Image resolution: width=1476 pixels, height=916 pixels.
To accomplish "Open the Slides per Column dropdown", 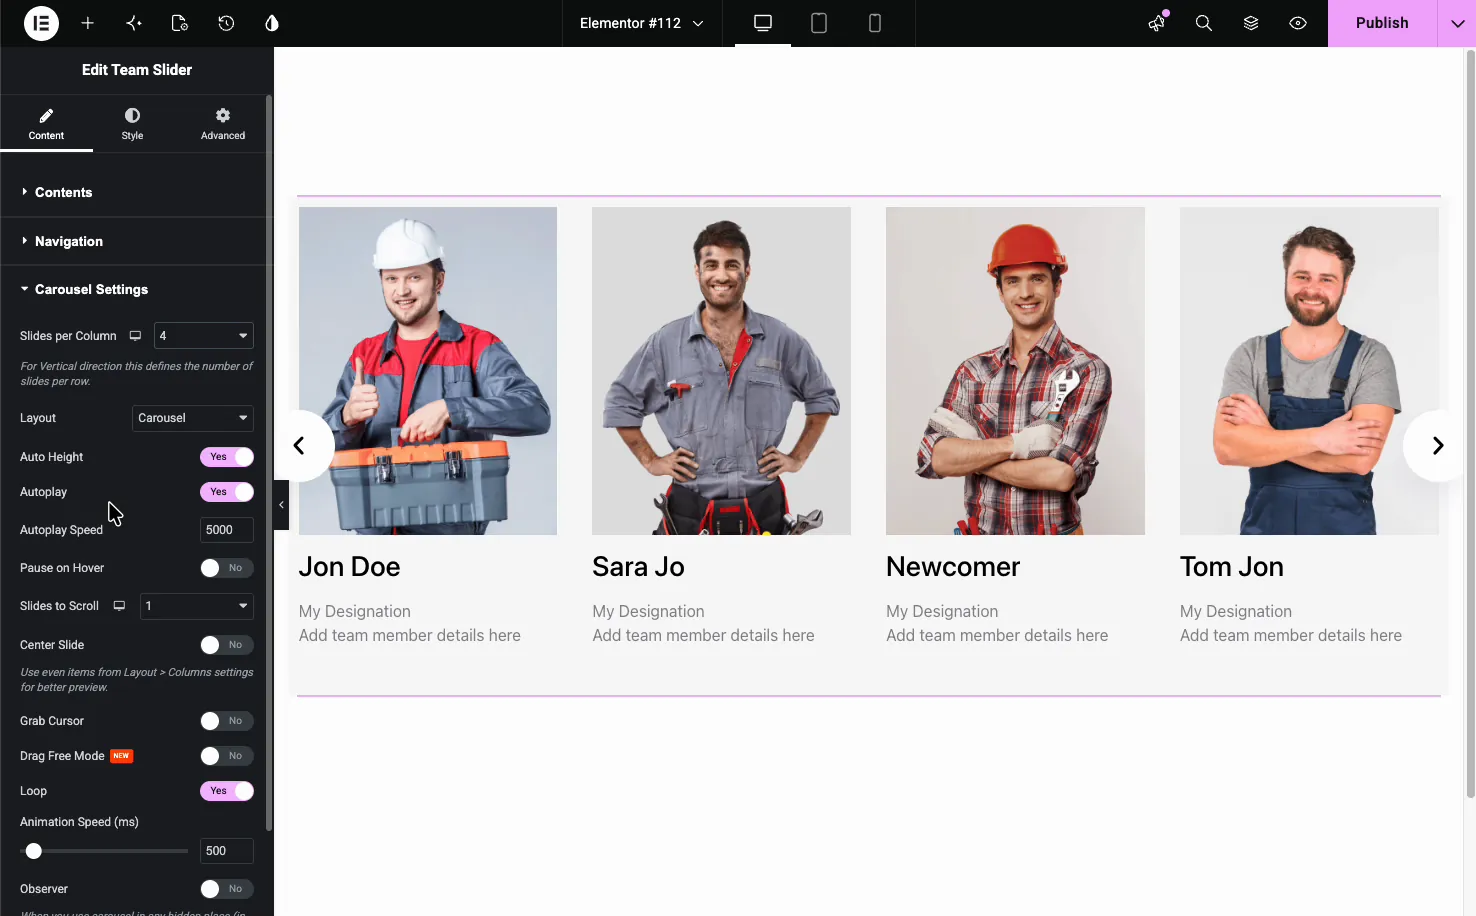I will (x=204, y=336).
